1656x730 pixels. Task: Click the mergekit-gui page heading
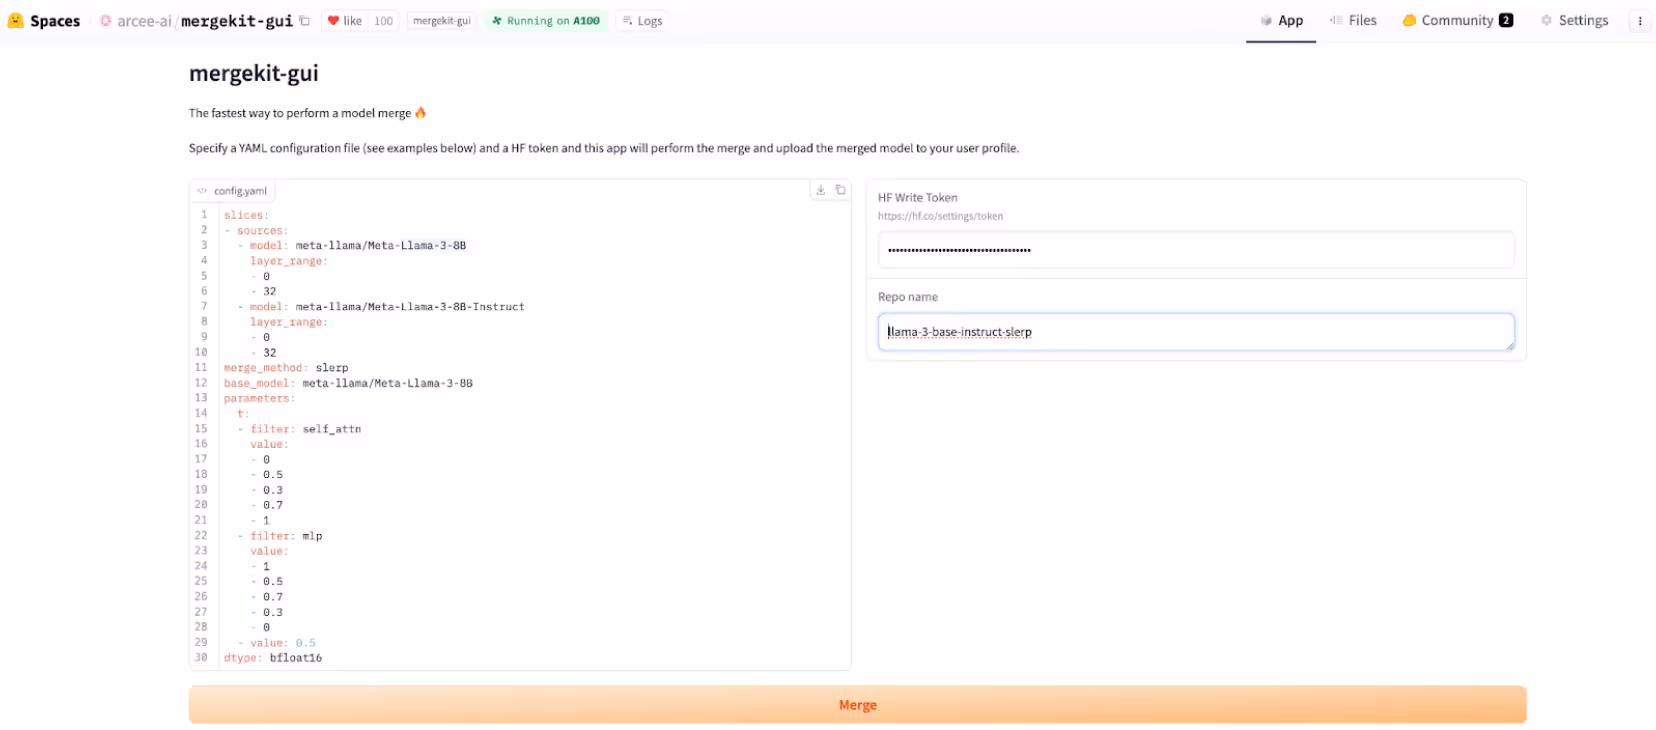[254, 73]
